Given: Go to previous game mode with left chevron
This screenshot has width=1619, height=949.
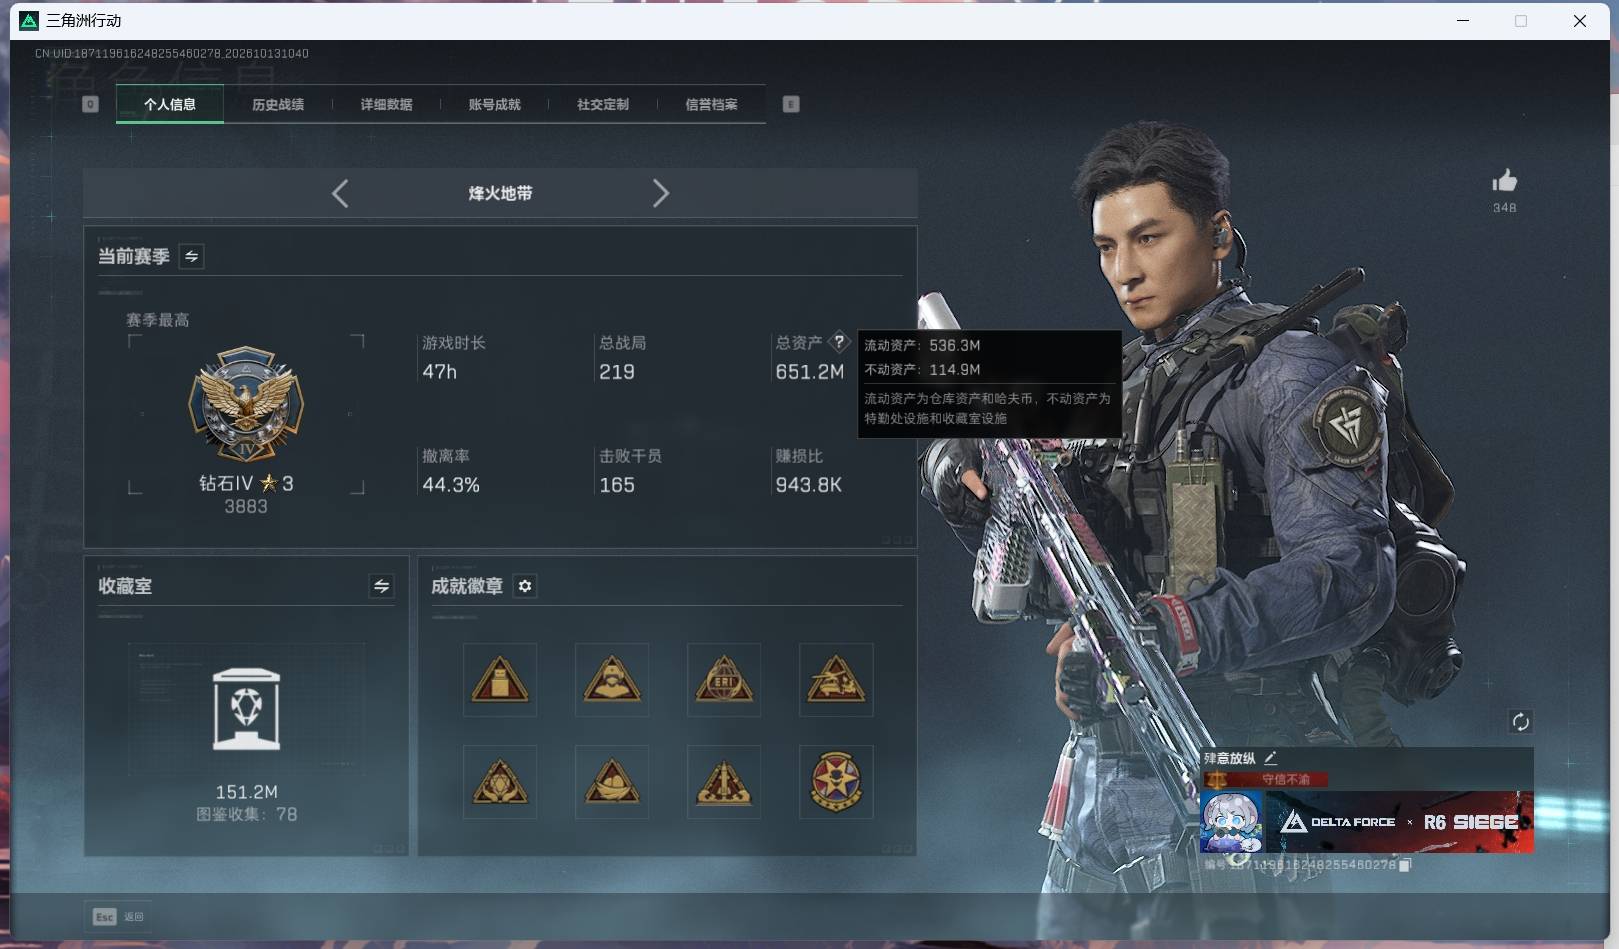Looking at the screenshot, I should pyautogui.click(x=340, y=193).
